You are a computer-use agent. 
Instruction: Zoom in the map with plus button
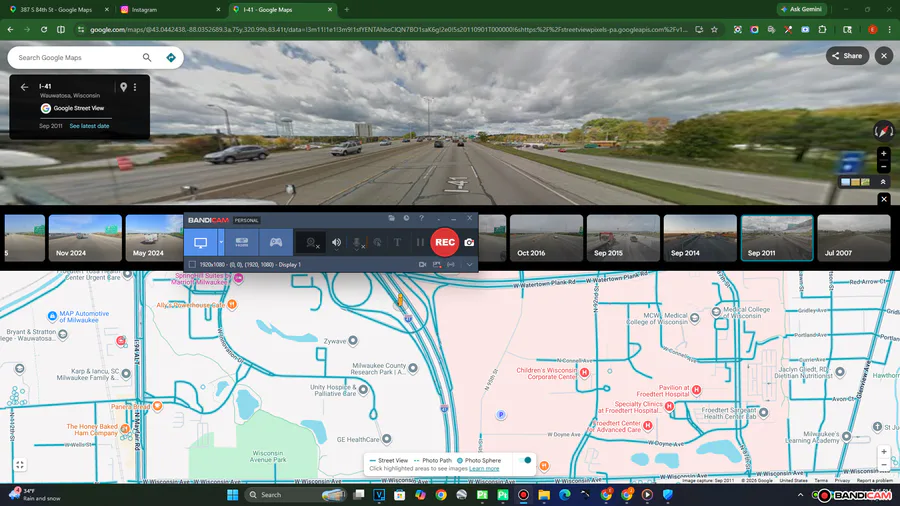point(884,451)
